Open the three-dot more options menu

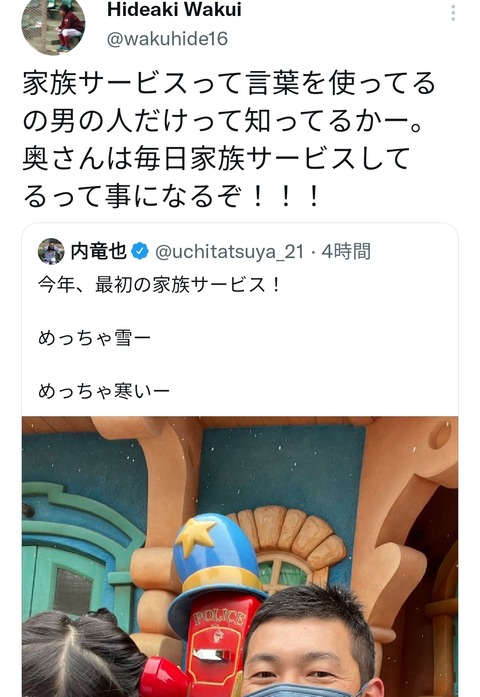tap(453, 13)
